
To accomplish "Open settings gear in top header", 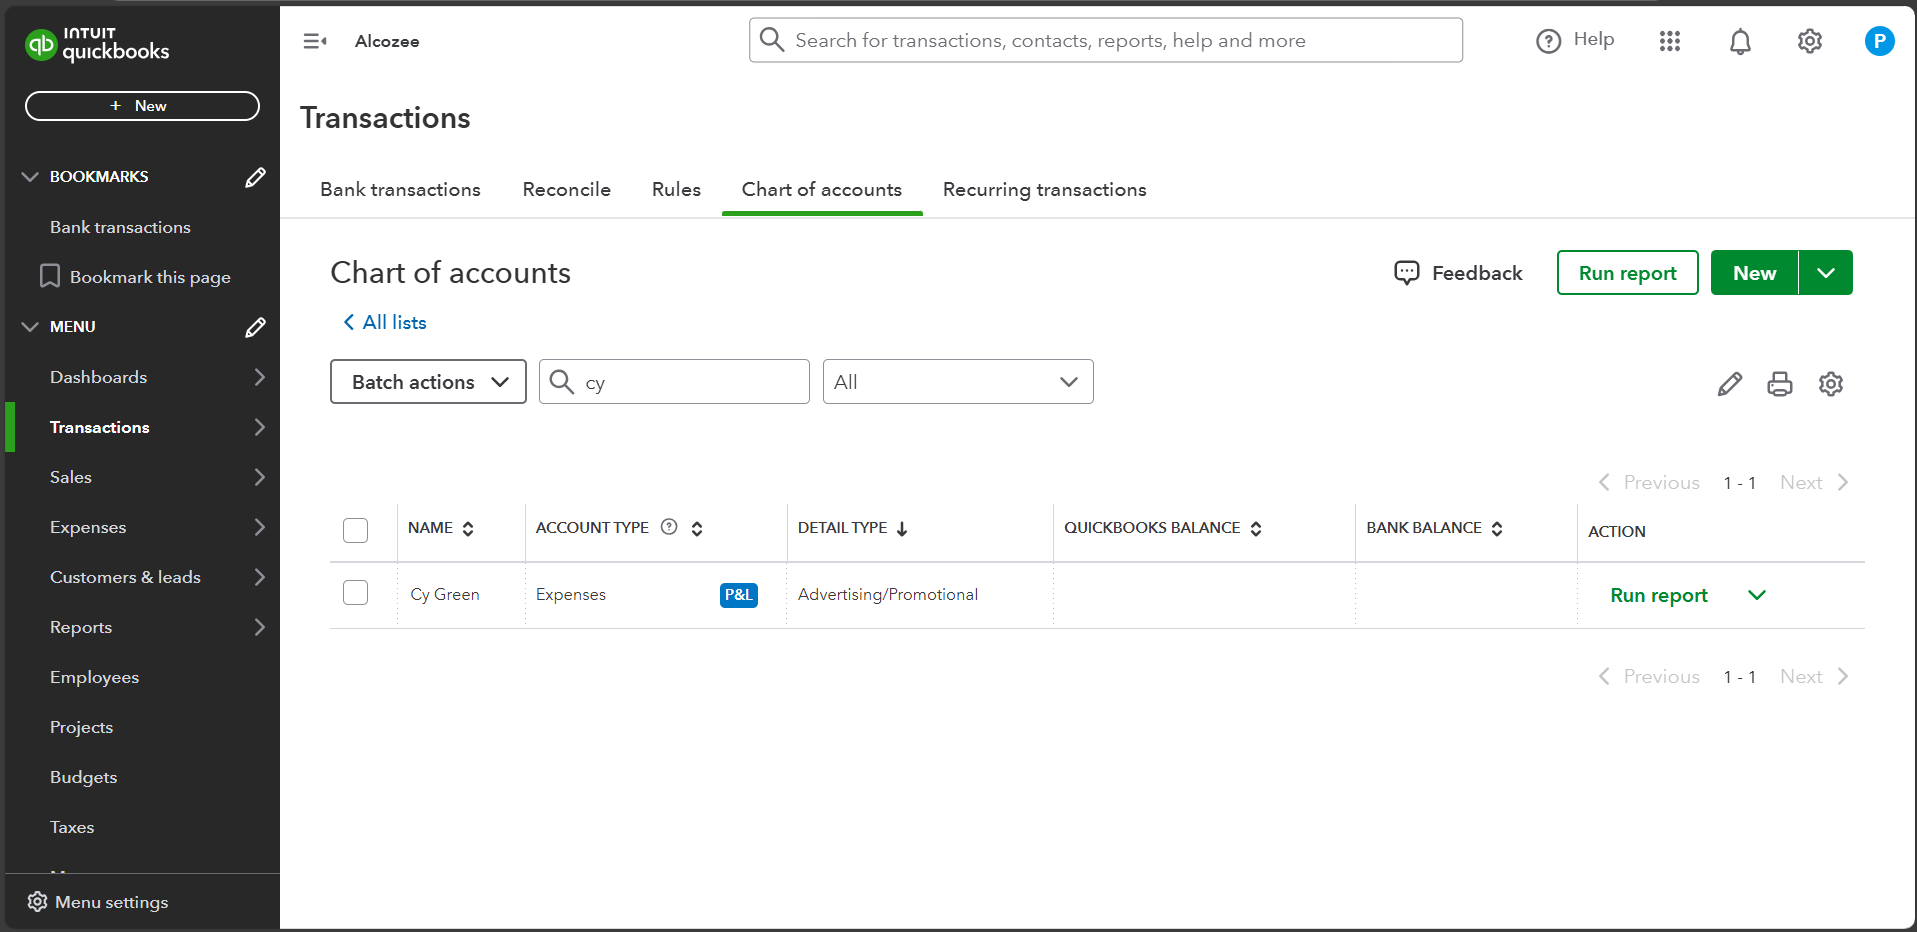I will pos(1809,41).
